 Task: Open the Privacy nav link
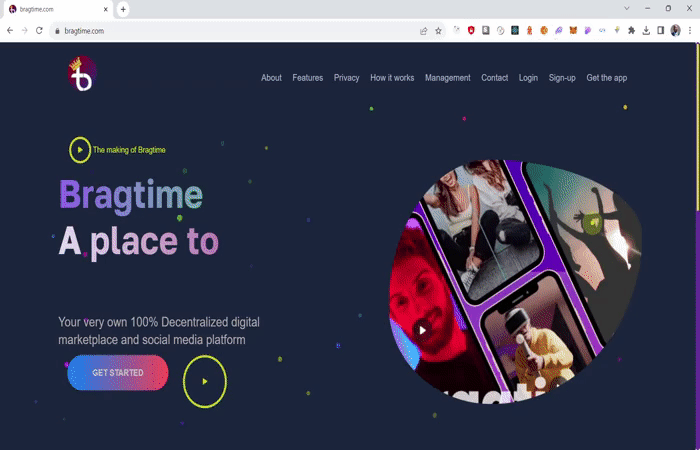click(346, 78)
